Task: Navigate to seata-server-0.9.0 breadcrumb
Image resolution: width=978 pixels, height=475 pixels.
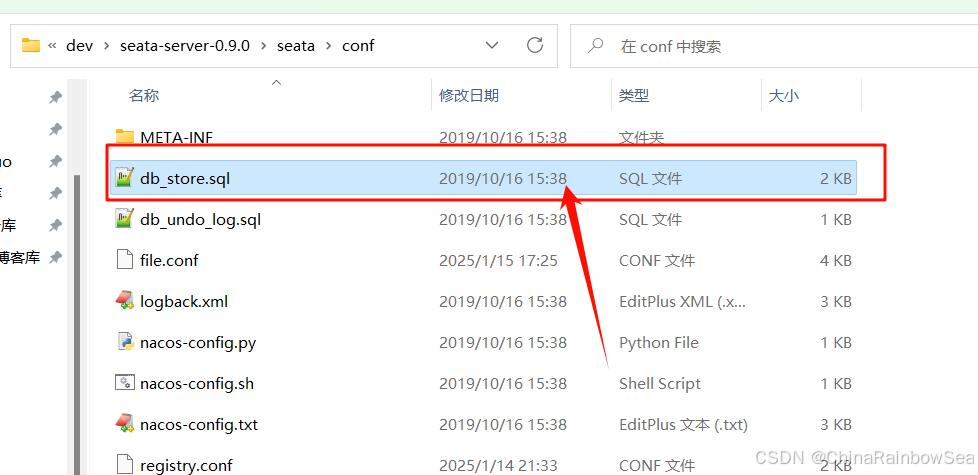Action: coord(185,46)
